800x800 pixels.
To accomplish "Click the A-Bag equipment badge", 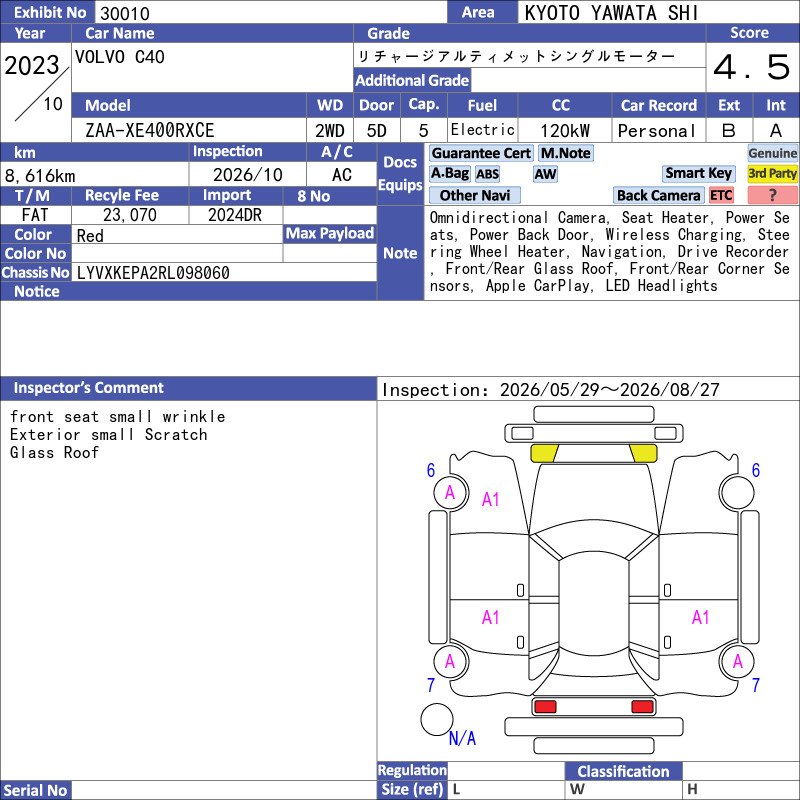I will point(449,173).
